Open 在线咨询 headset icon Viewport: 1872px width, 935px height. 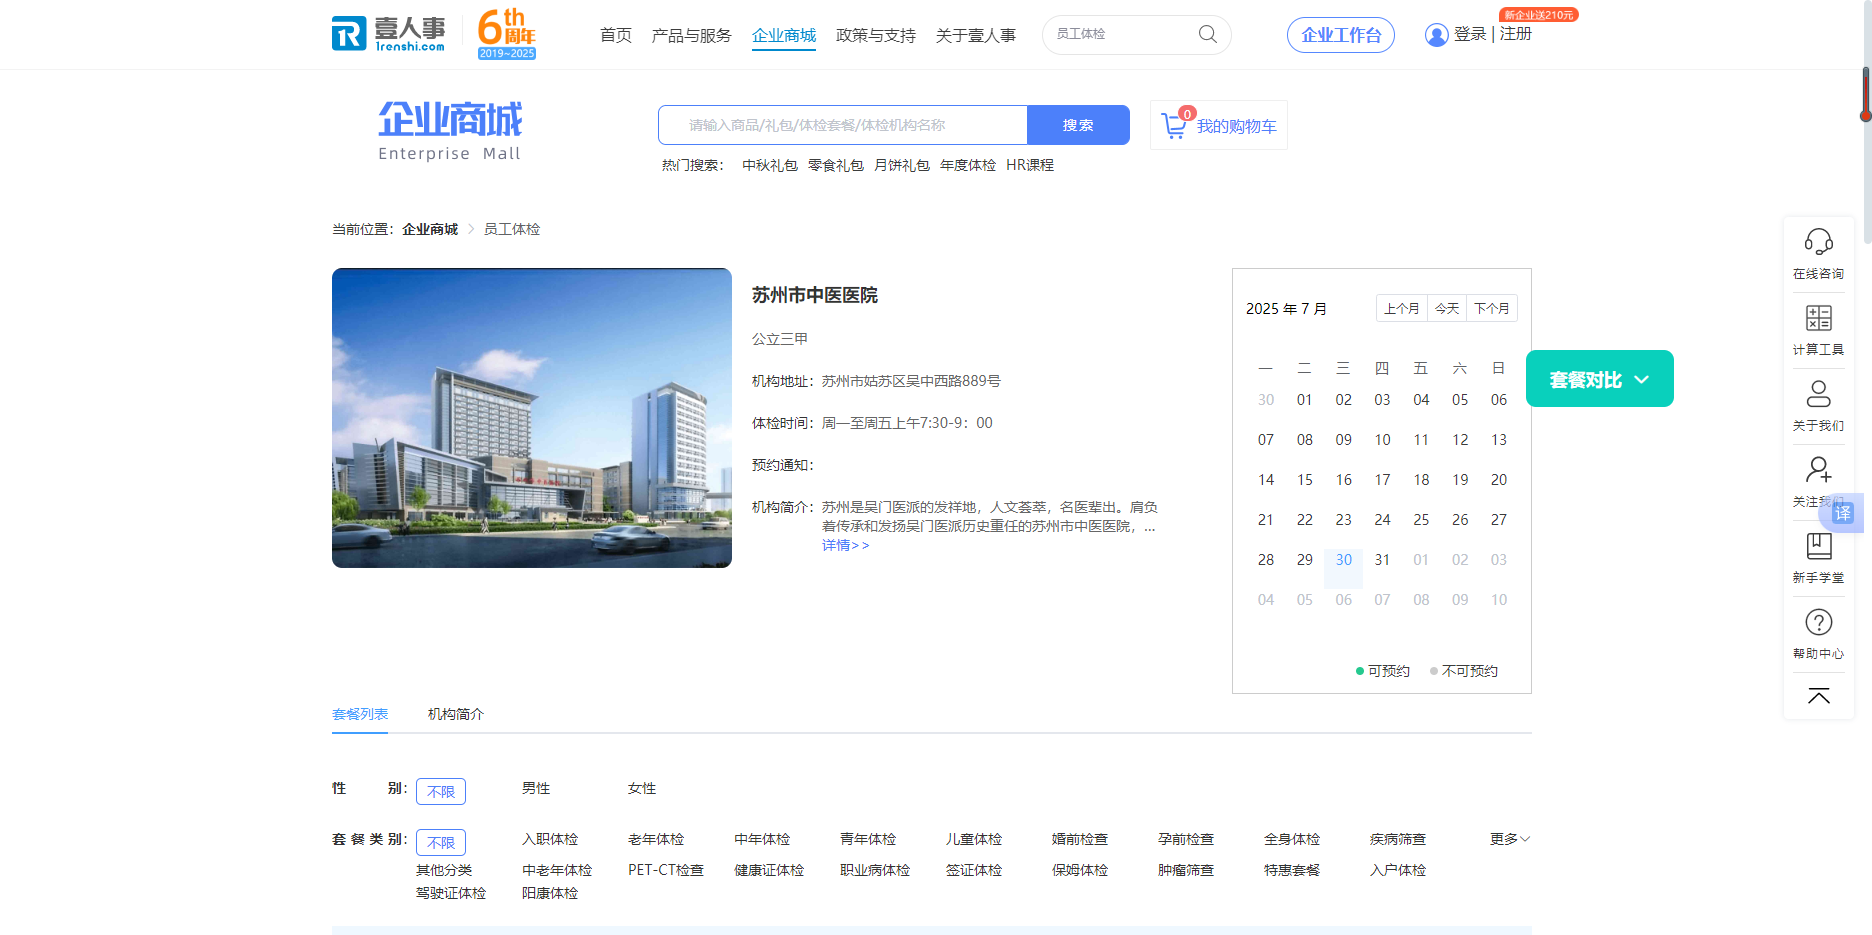click(1818, 242)
